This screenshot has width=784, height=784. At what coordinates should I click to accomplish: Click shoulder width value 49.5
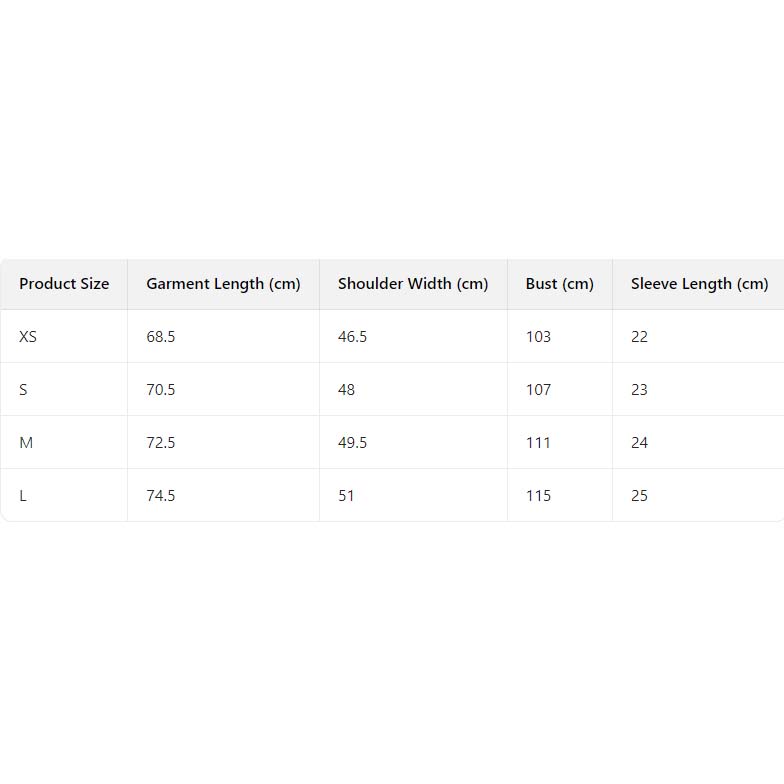[x=352, y=443]
